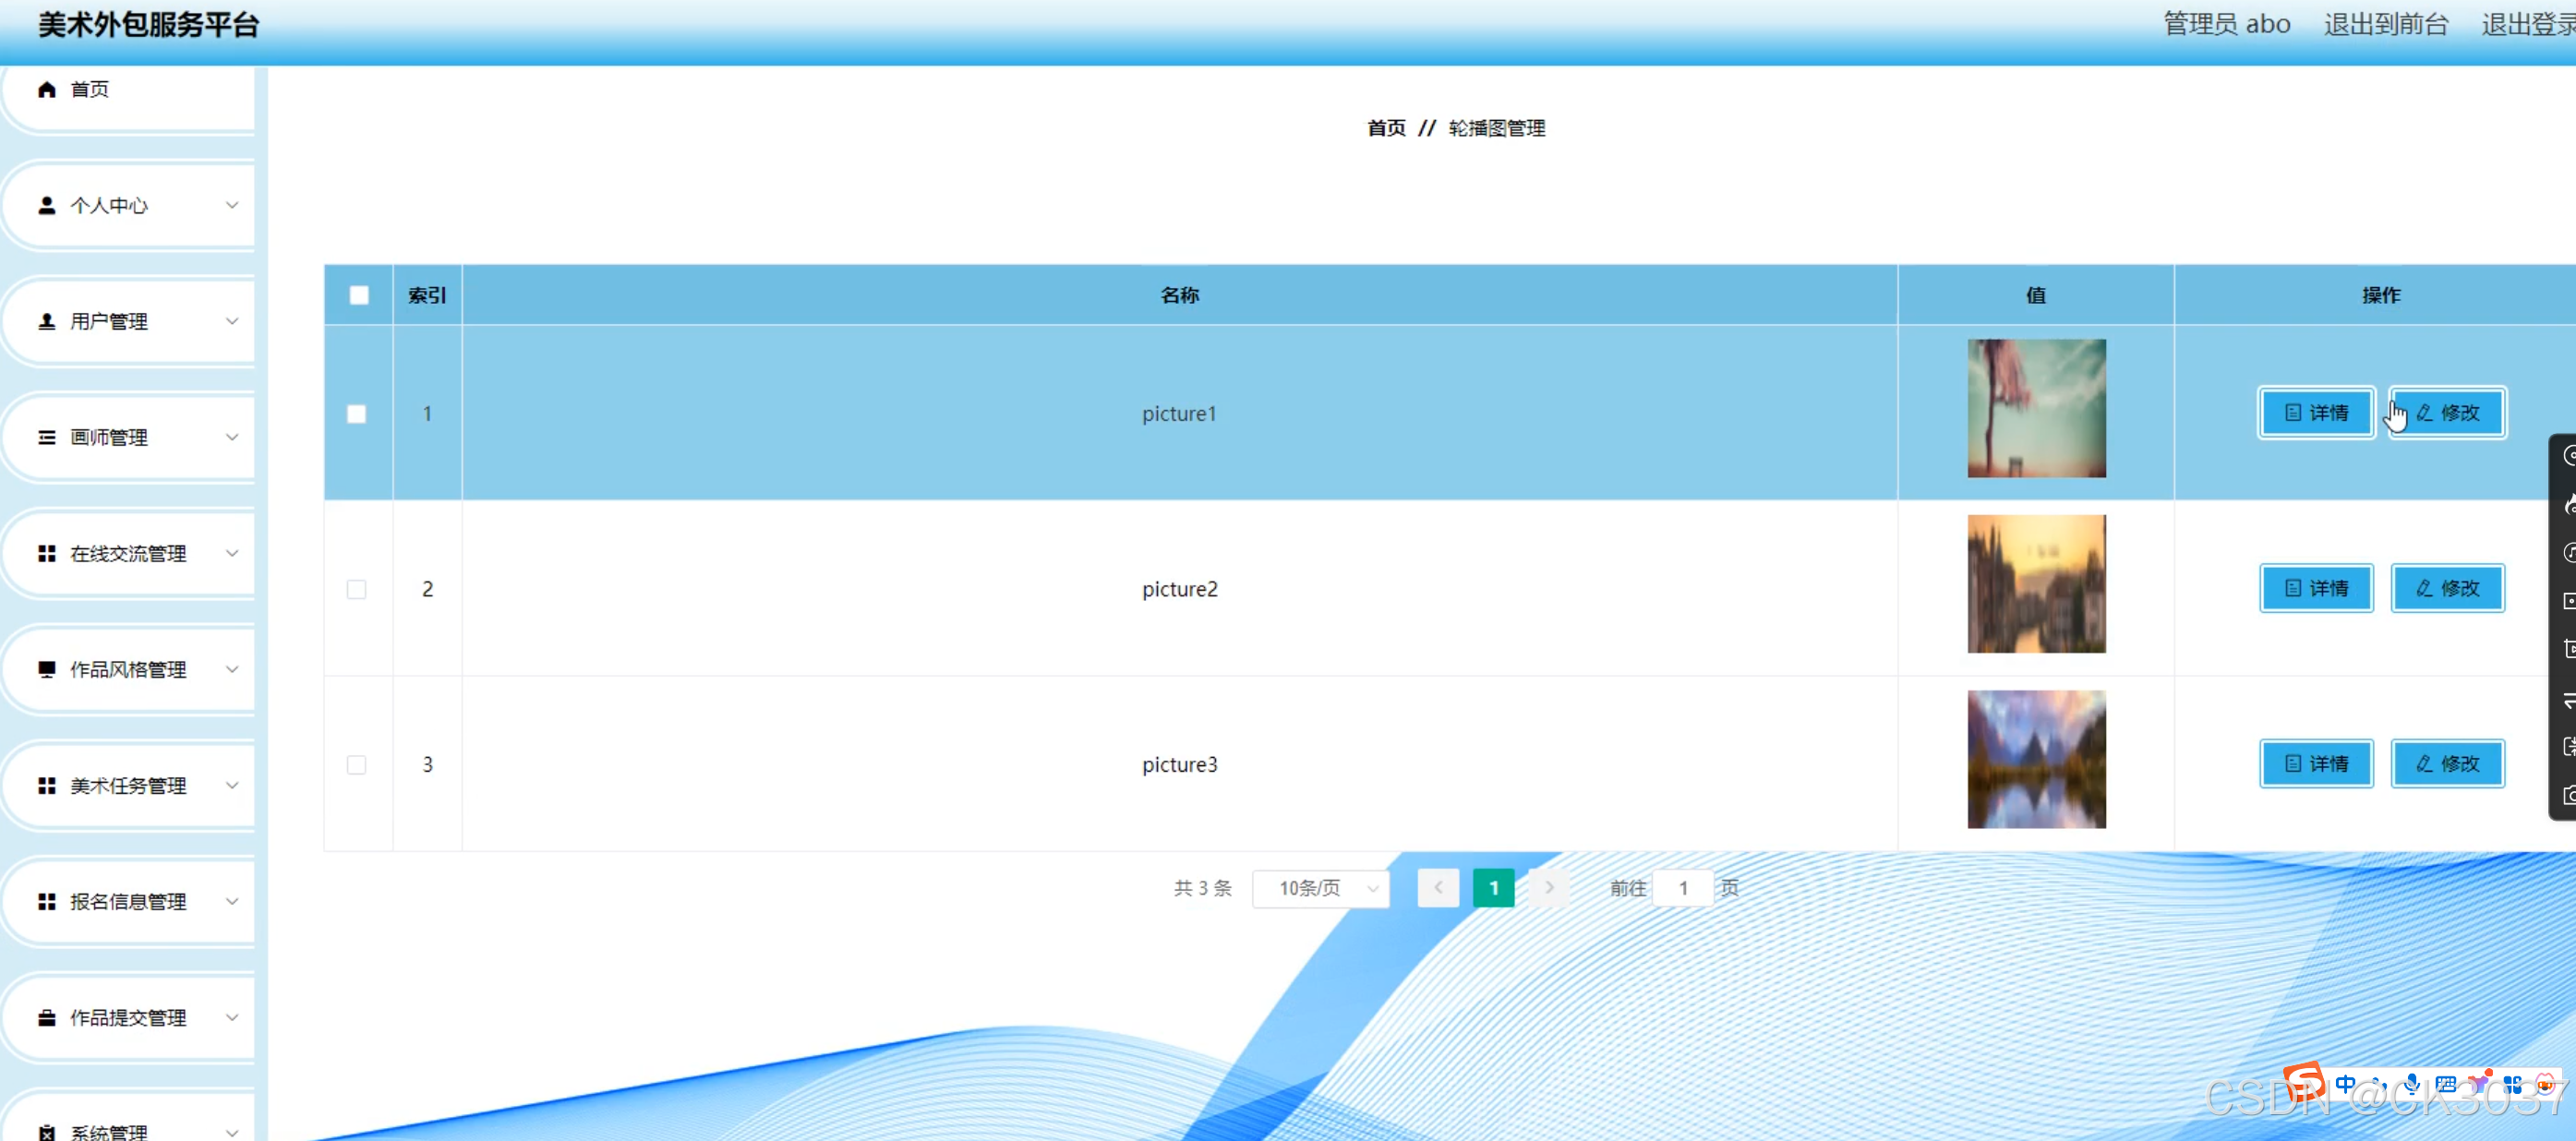Viewport: 2576px width, 1141px height.
Task: Click the 首页 breadcrumb link
Action: pos(1386,128)
